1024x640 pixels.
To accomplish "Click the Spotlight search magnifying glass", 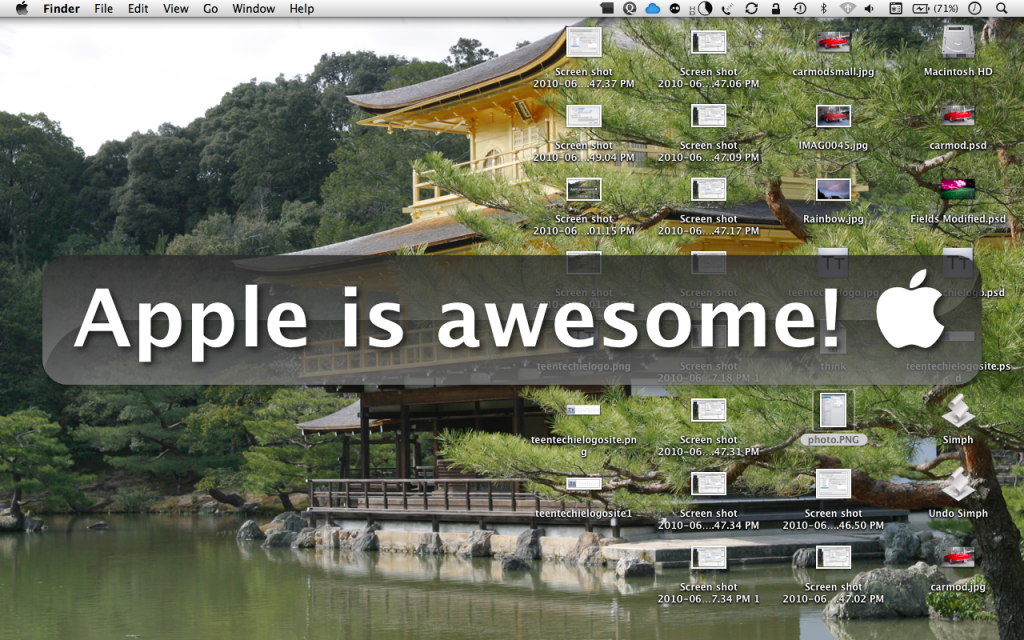I will click(1002, 8).
